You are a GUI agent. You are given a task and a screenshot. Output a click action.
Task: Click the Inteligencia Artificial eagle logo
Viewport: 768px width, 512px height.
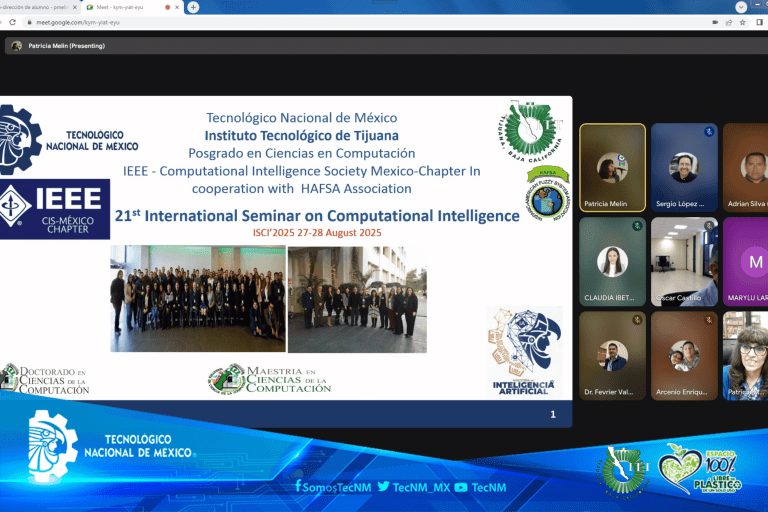pyautogui.click(x=524, y=351)
